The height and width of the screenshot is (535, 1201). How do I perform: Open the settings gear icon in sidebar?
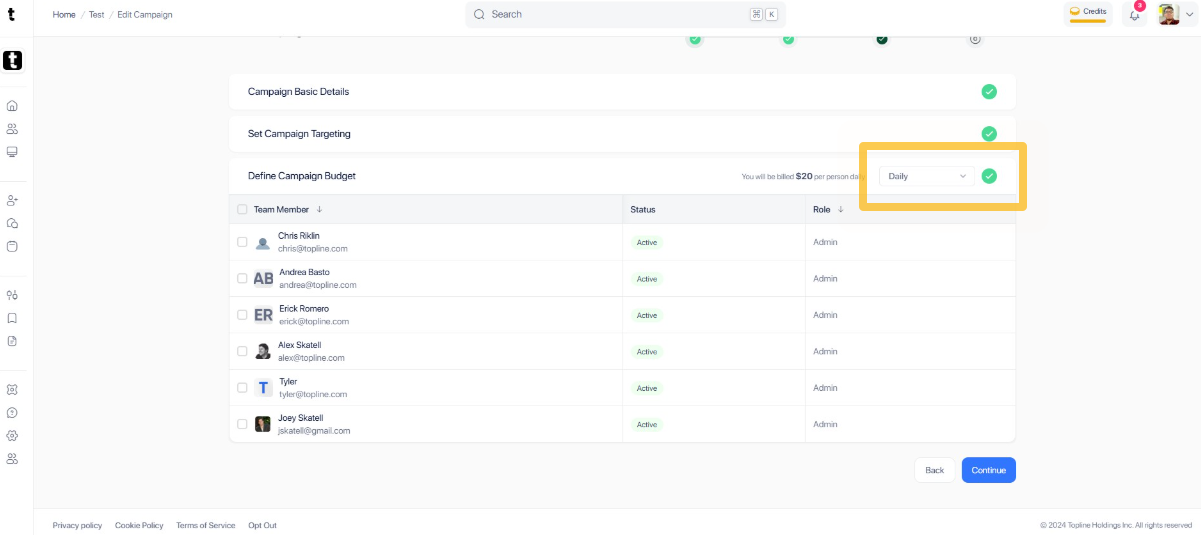(x=12, y=435)
